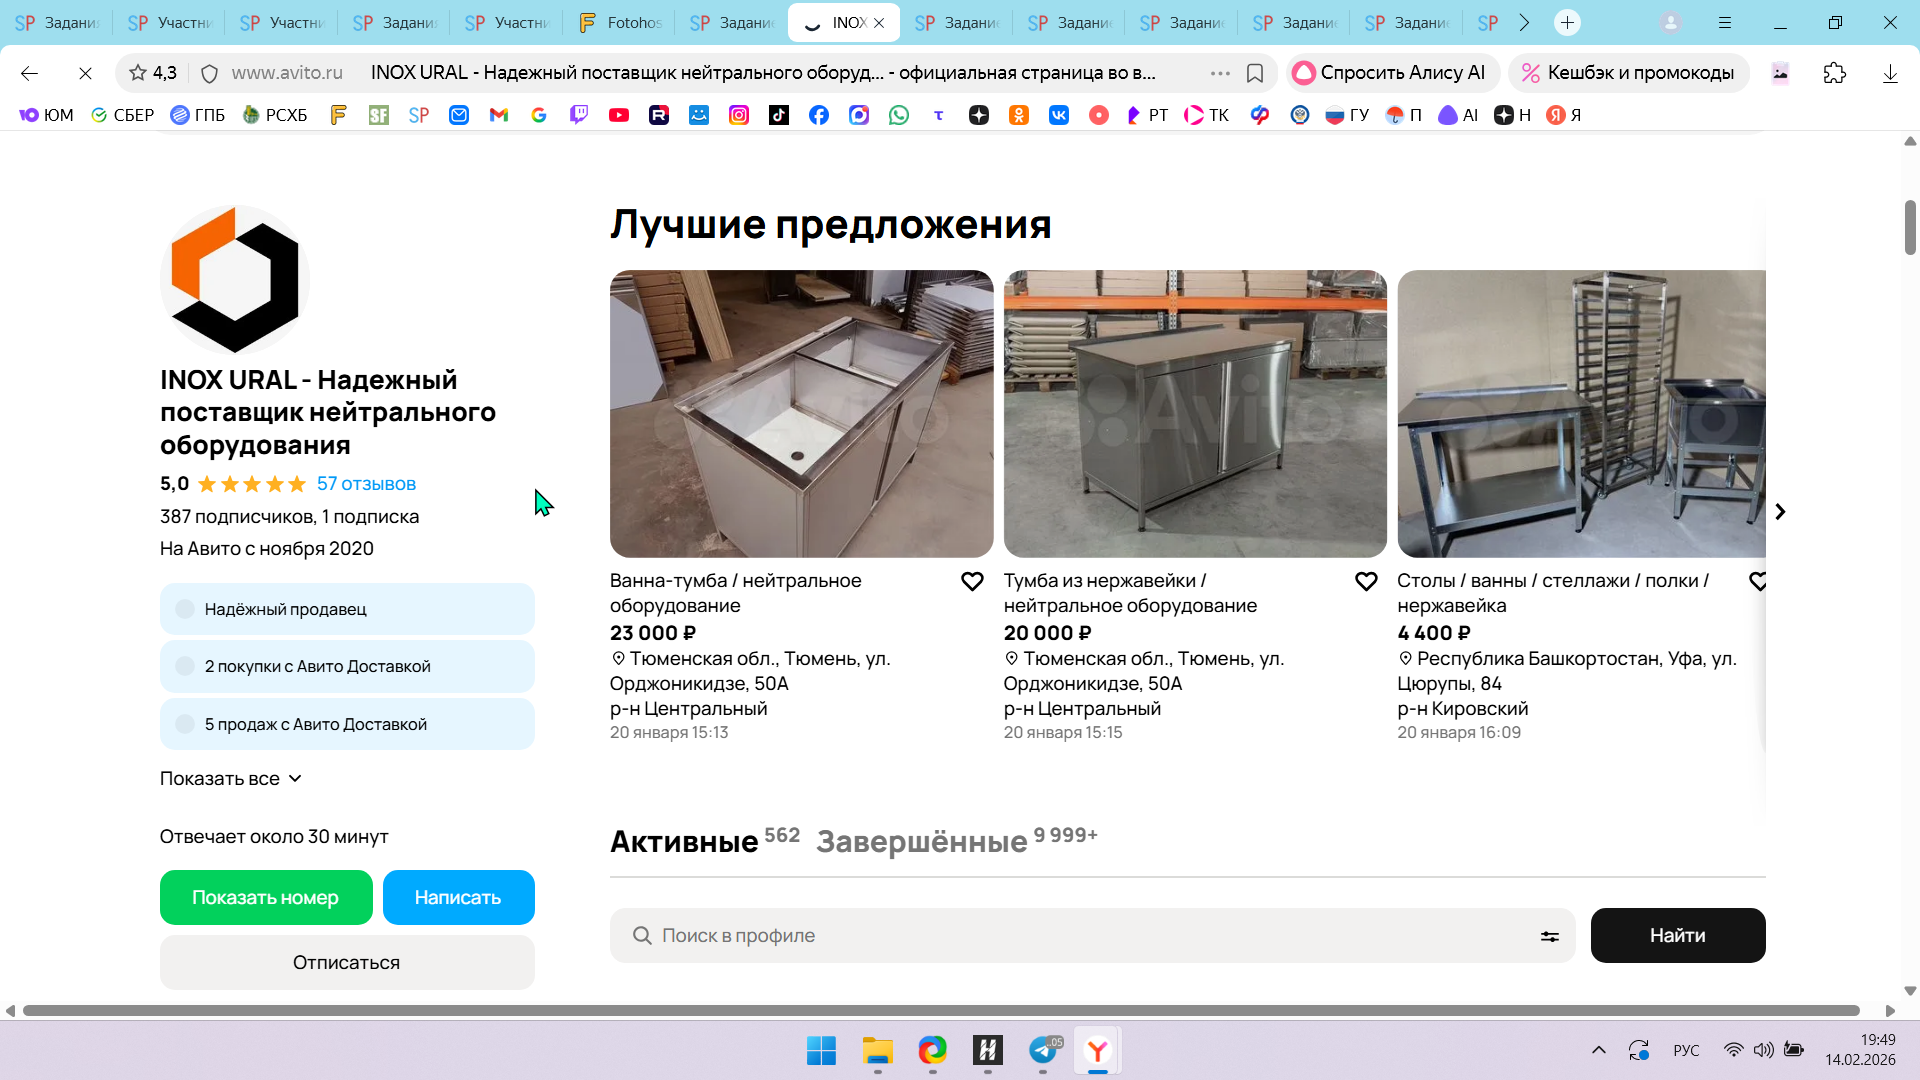Image resolution: width=1920 pixels, height=1080 pixels.
Task: Show hidden system tray icons chevron
Action: [1598, 1050]
